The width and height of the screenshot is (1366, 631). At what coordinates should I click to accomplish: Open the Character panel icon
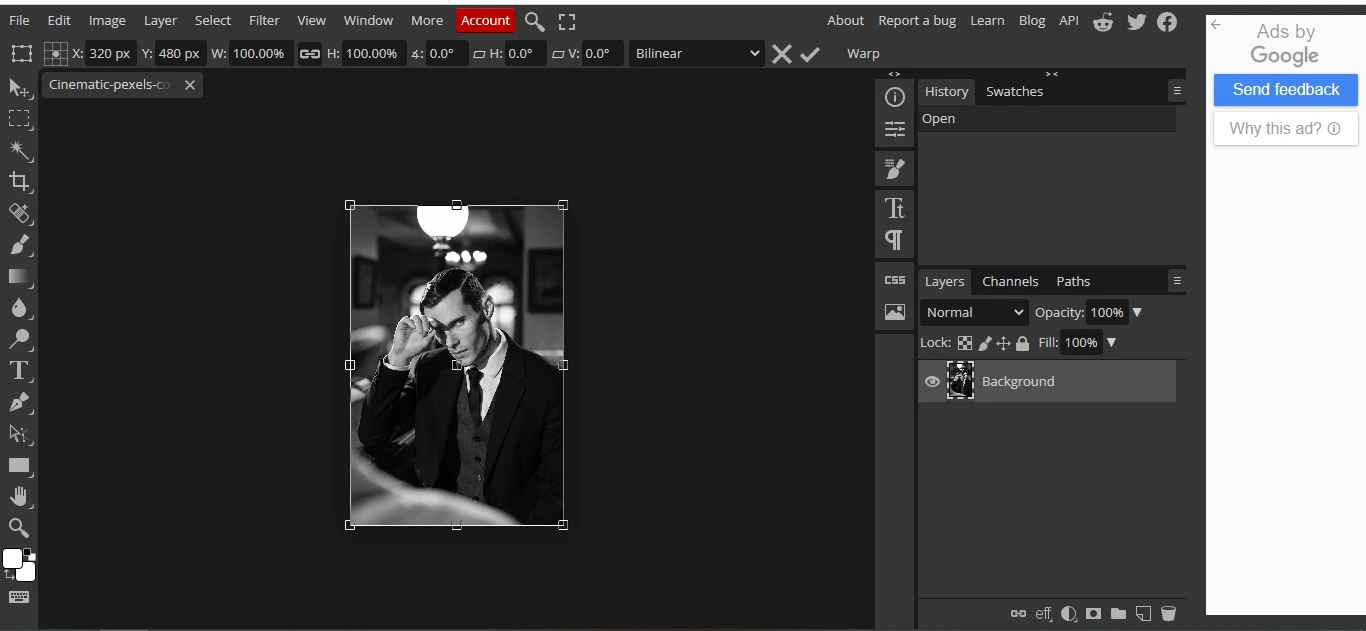pyautogui.click(x=895, y=208)
